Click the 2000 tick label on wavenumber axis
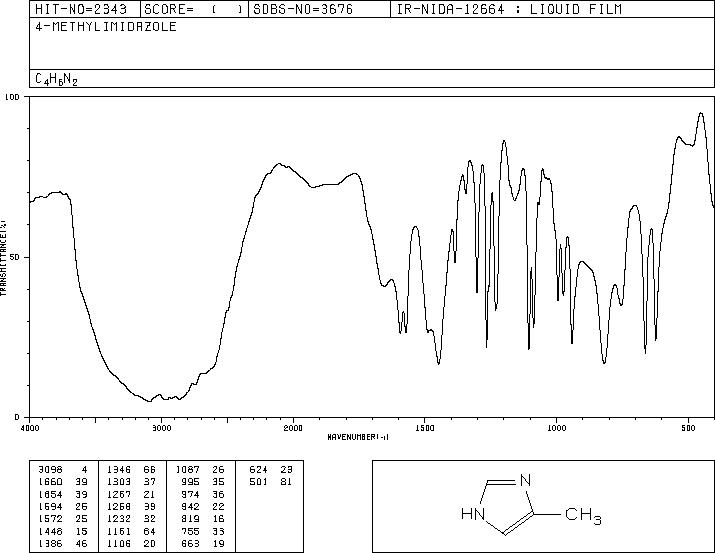The height and width of the screenshot is (553, 715). coord(293,428)
